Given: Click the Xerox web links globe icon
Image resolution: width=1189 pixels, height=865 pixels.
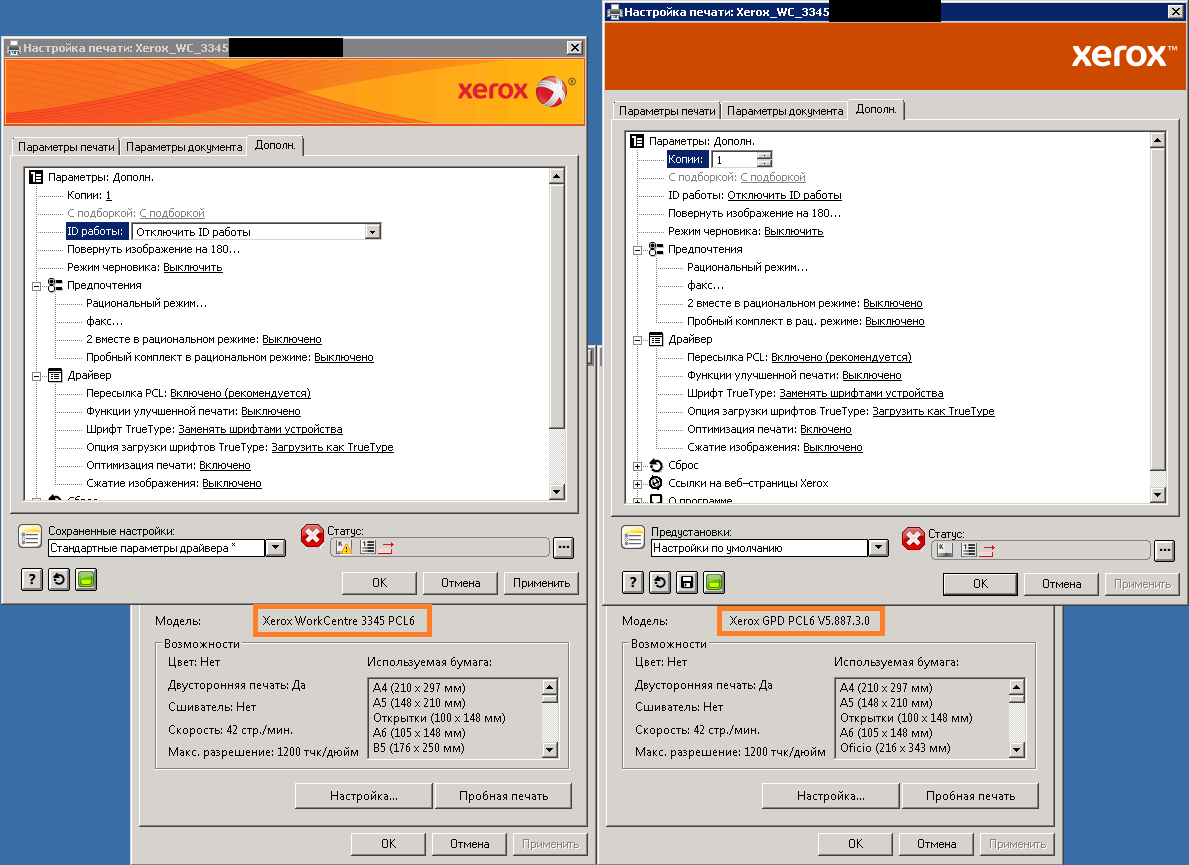Looking at the screenshot, I should 656,483.
